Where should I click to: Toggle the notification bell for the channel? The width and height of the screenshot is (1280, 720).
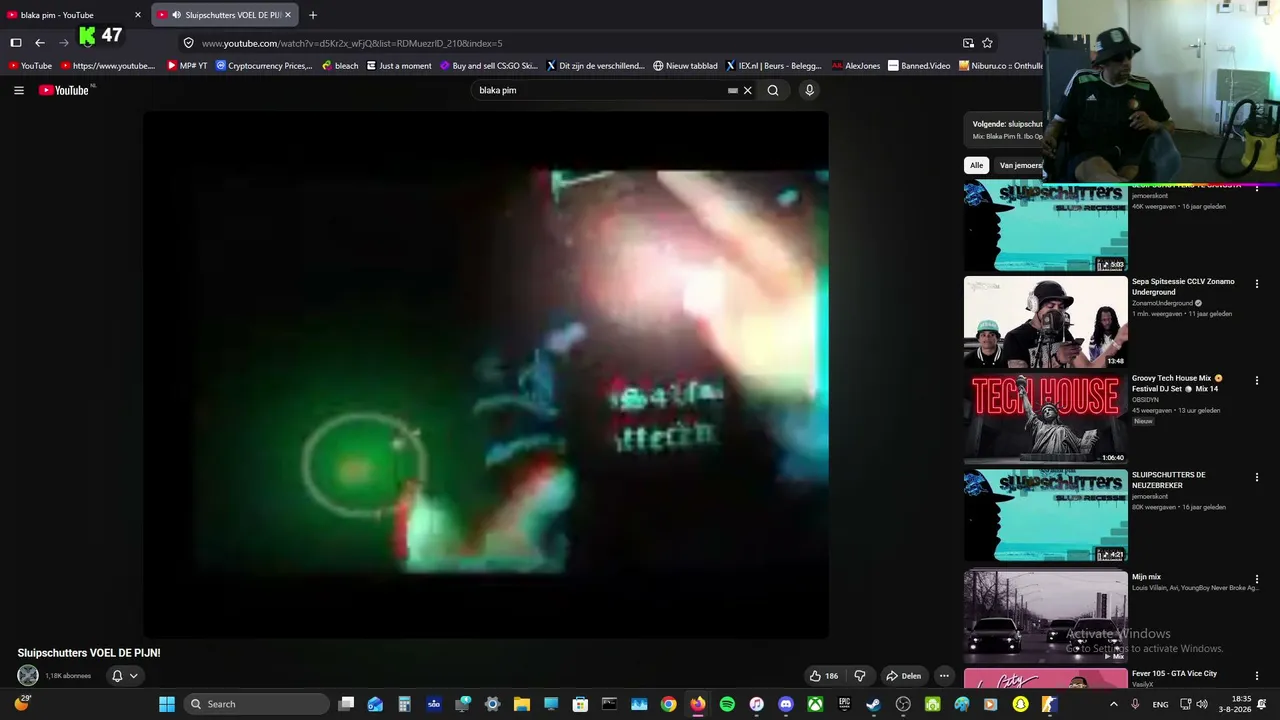(117, 676)
